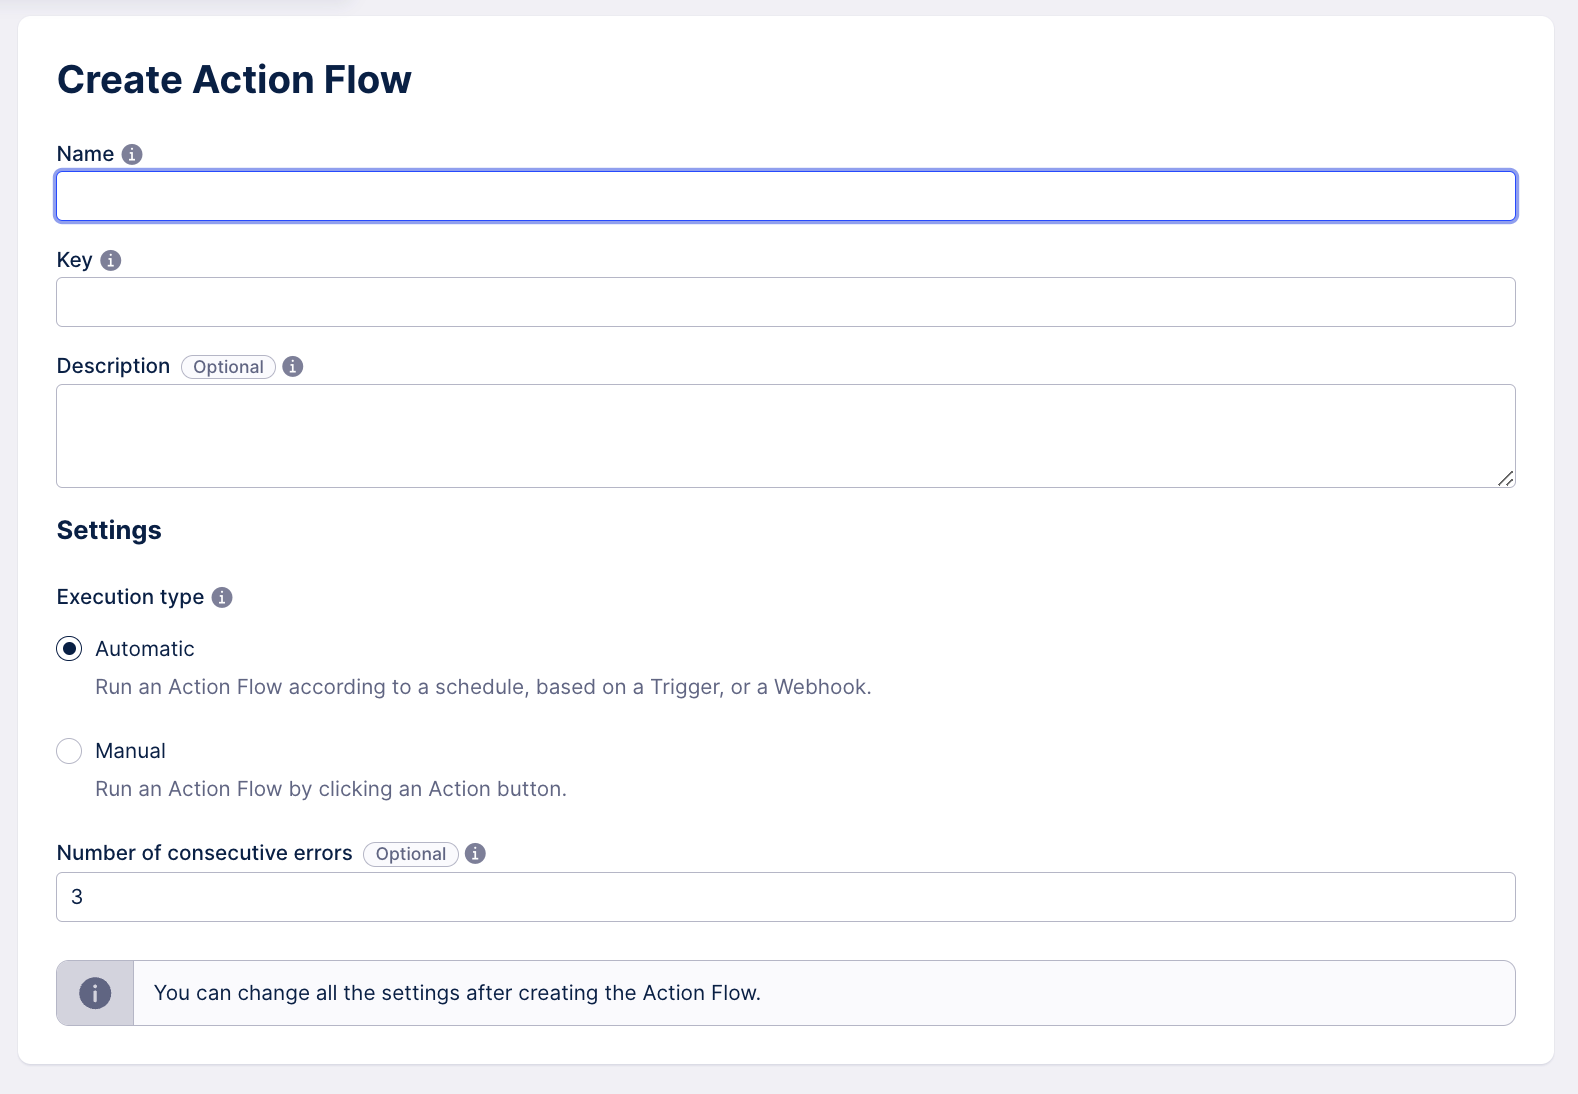This screenshot has width=1578, height=1094.
Task: Click into the Key input field
Action: pyautogui.click(x=786, y=302)
